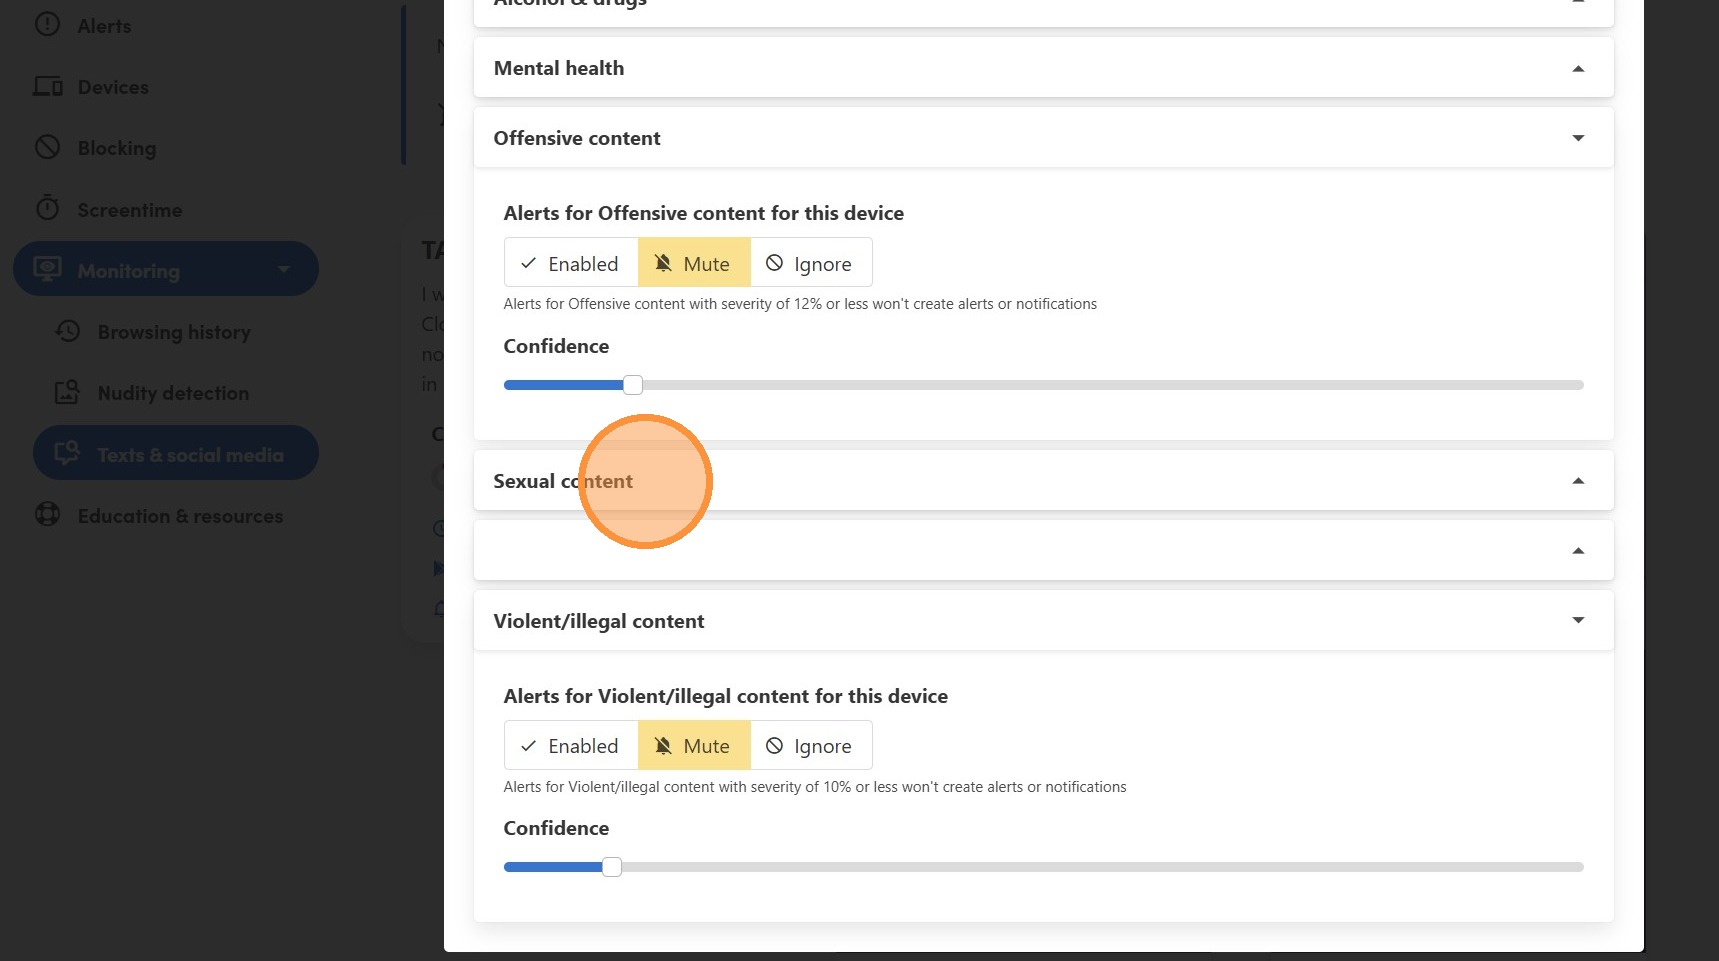This screenshot has height=961, width=1719.
Task: Toggle the Monitoring menu dropdown arrow
Action: point(284,269)
